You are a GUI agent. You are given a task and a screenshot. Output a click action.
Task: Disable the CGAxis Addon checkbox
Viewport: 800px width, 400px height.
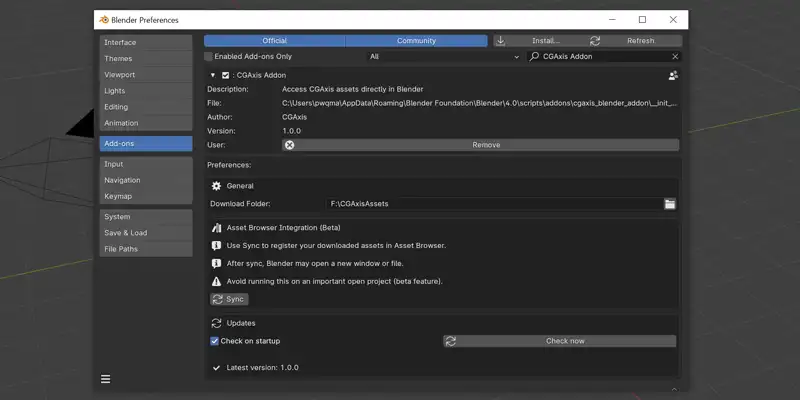coord(225,75)
